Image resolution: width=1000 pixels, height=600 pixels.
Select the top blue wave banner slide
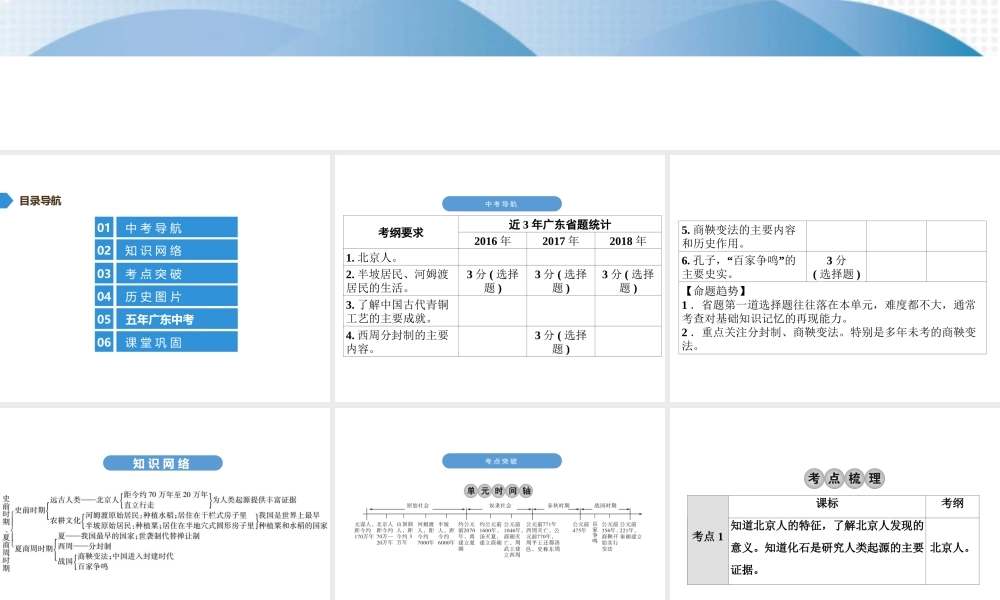(500, 28)
